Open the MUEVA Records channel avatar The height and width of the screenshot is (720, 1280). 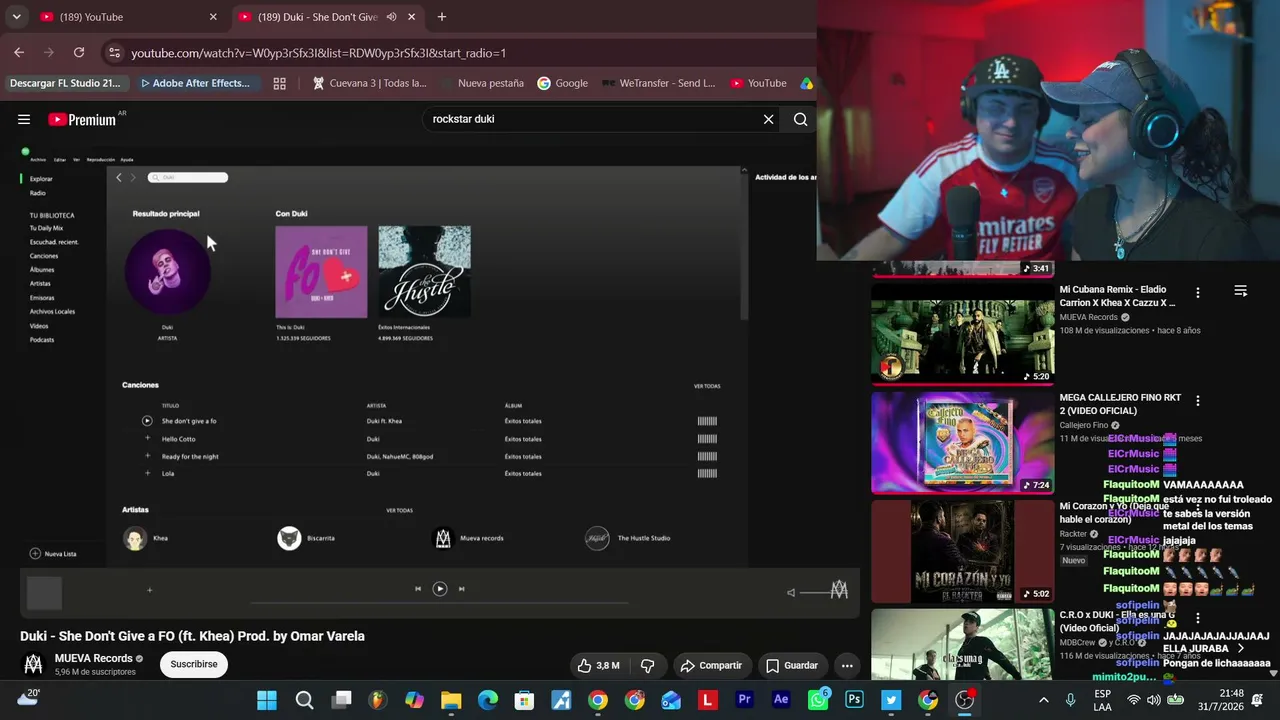pos(33,664)
